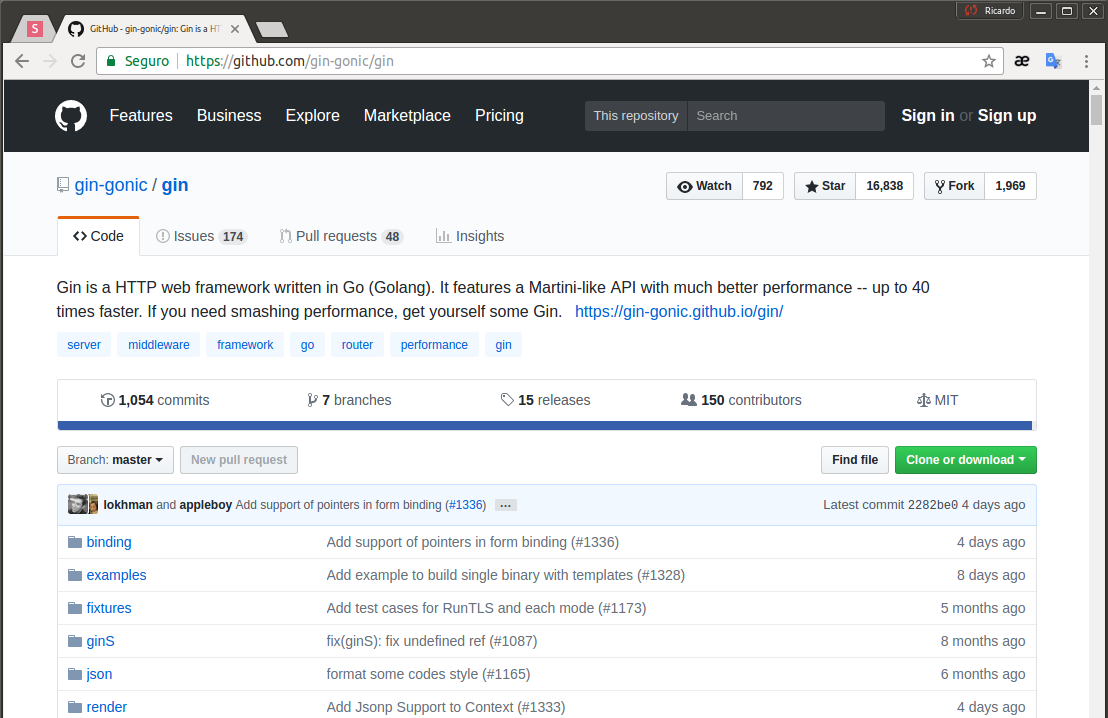Select the 'server' topic tag
This screenshot has height=718, width=1108.
click(84, 345)
